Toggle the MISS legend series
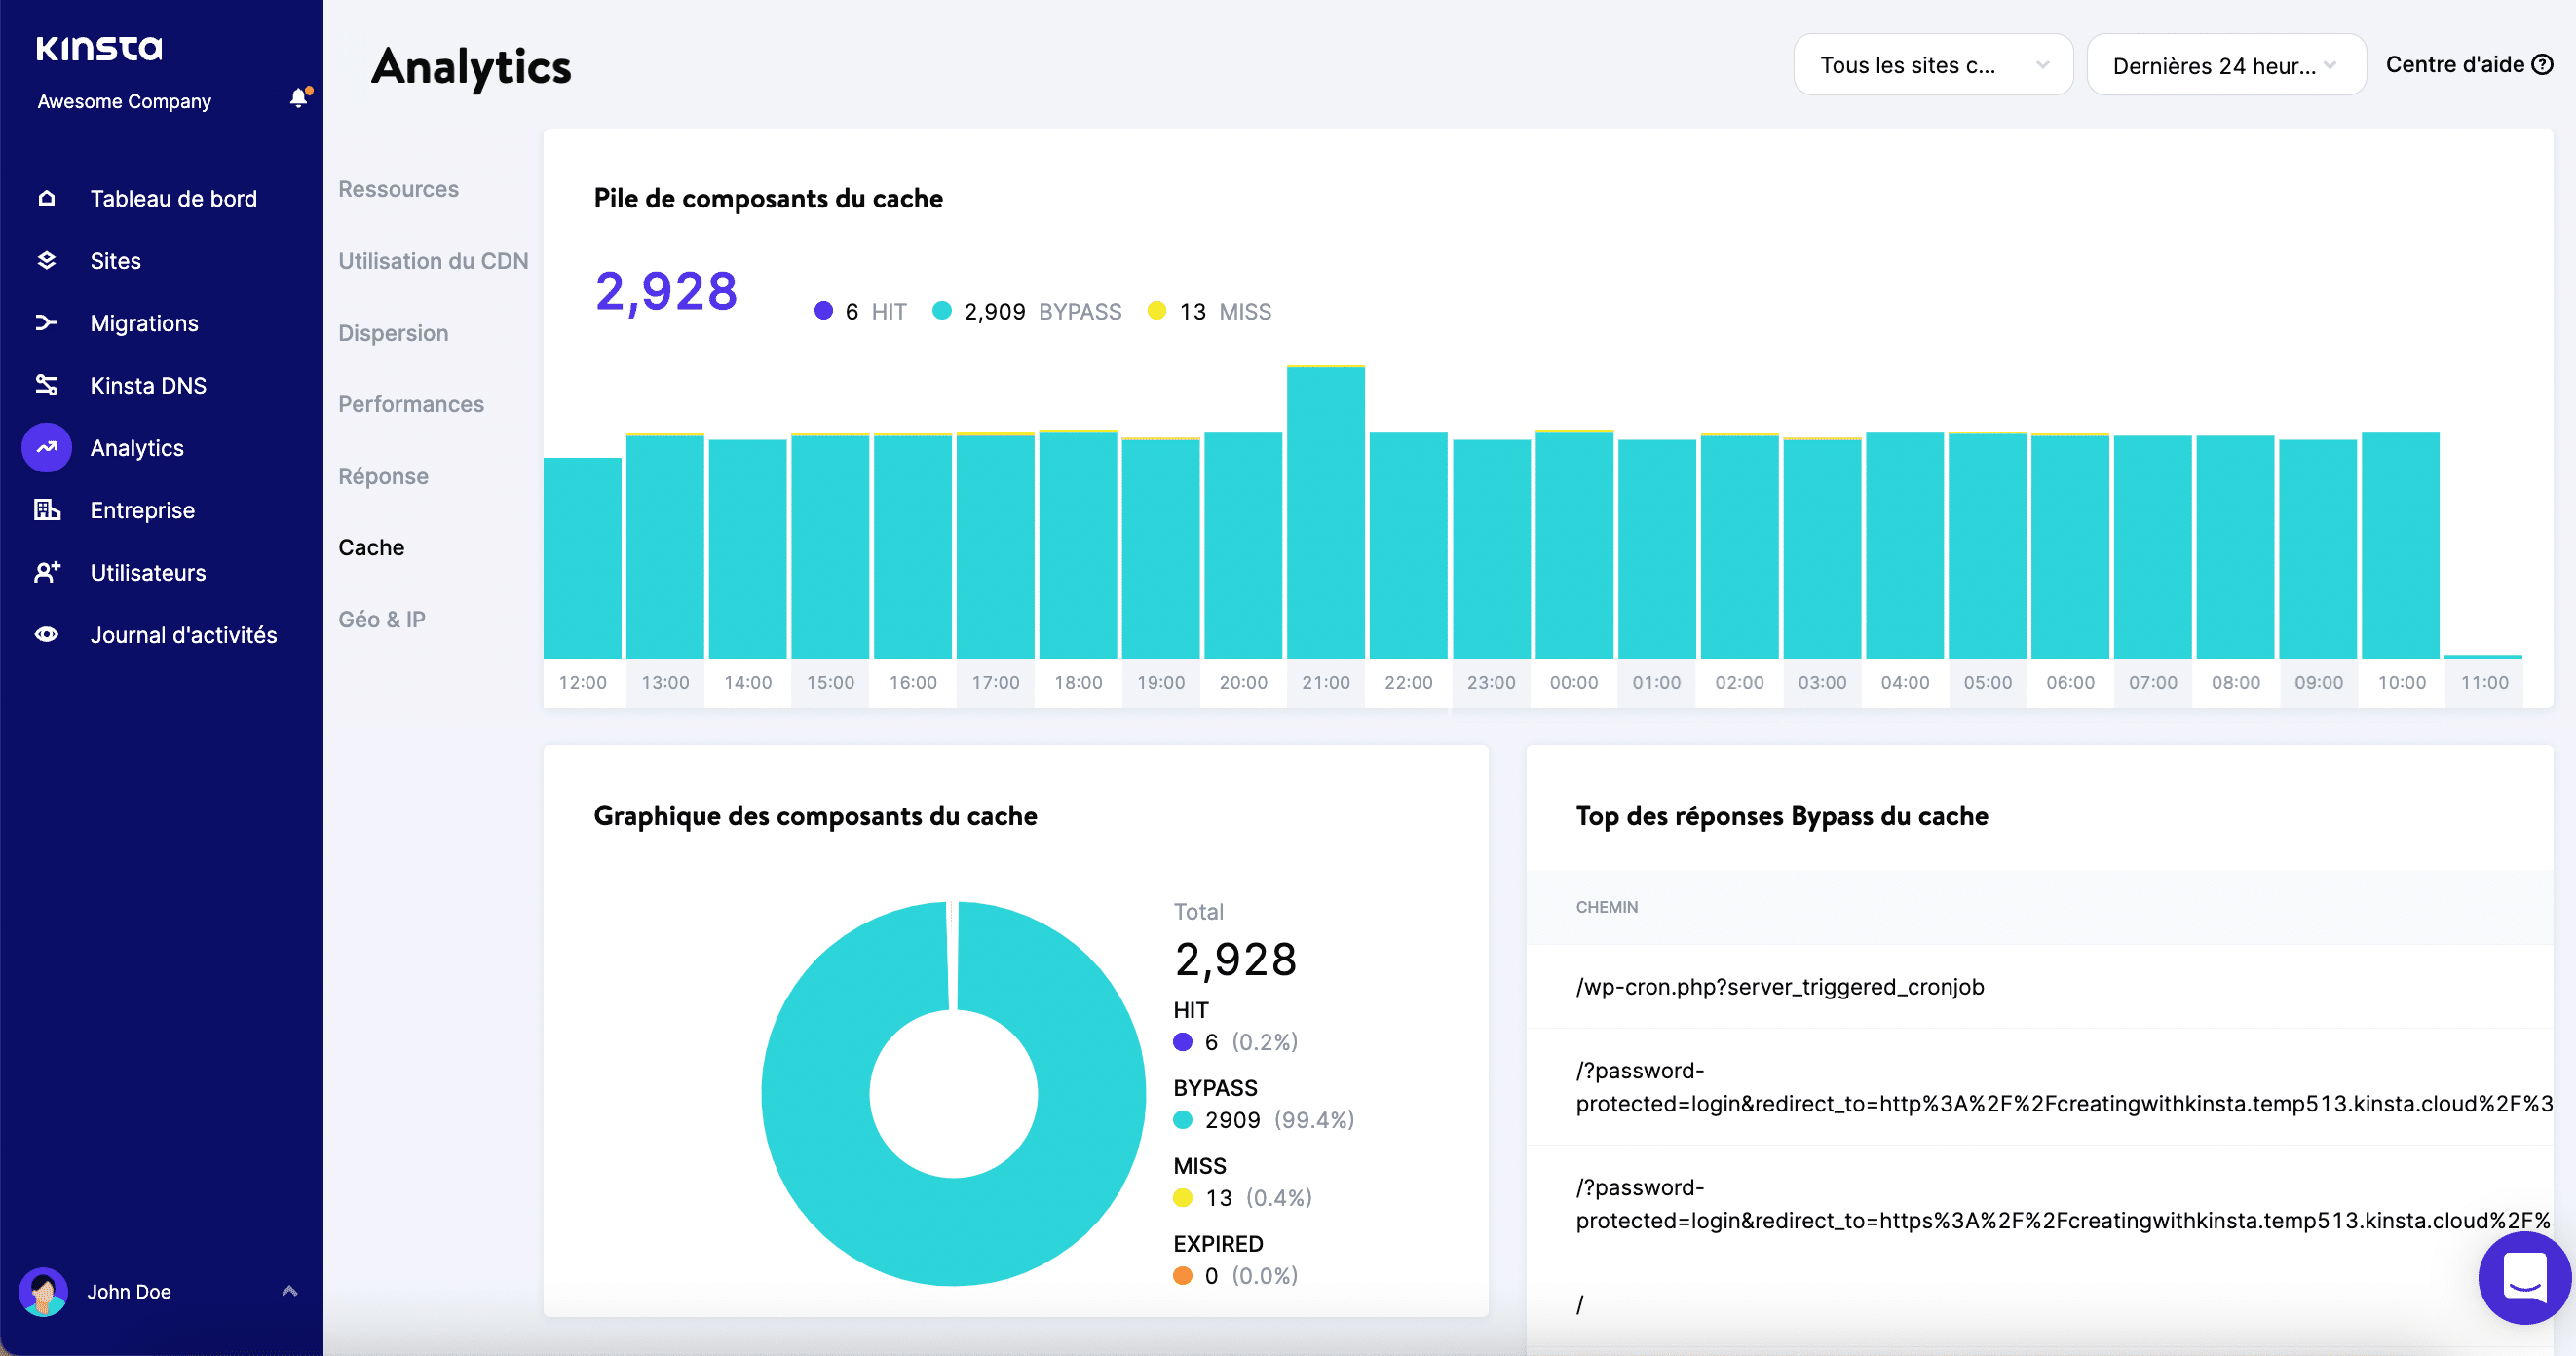This screenshot has height=1356, width=2576. coord(1211,312)
